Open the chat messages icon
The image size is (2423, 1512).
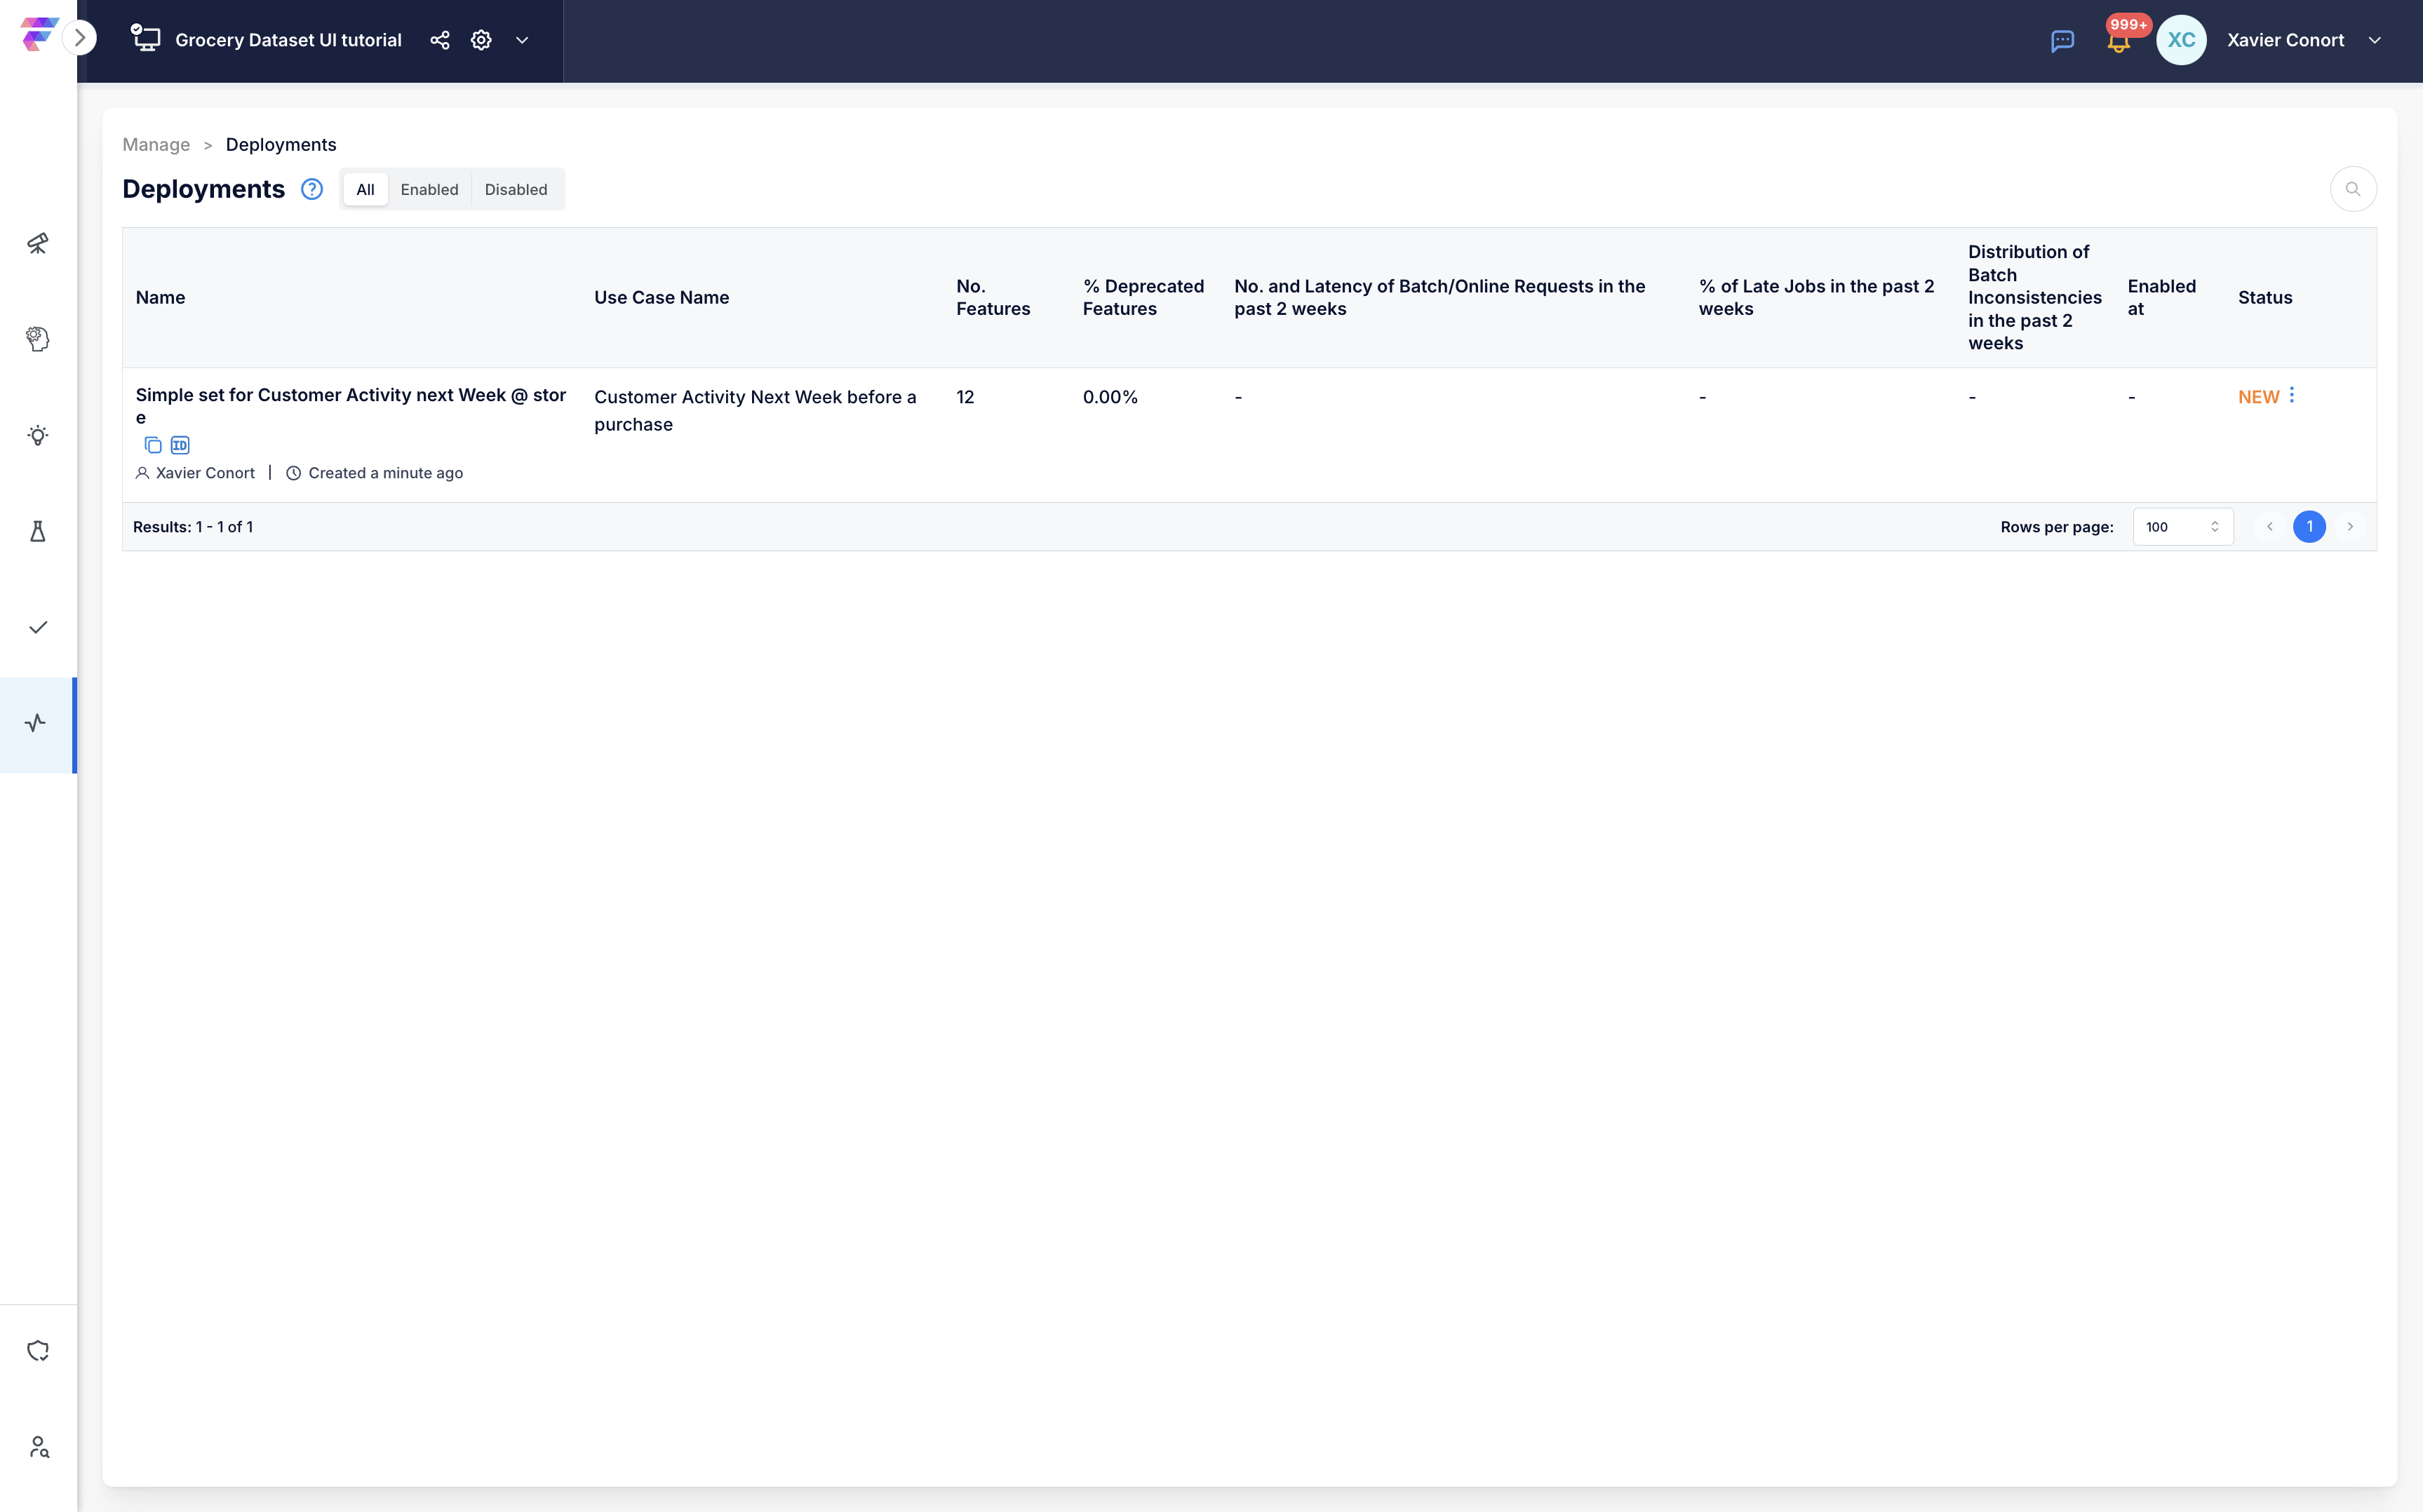[2062, 41]
